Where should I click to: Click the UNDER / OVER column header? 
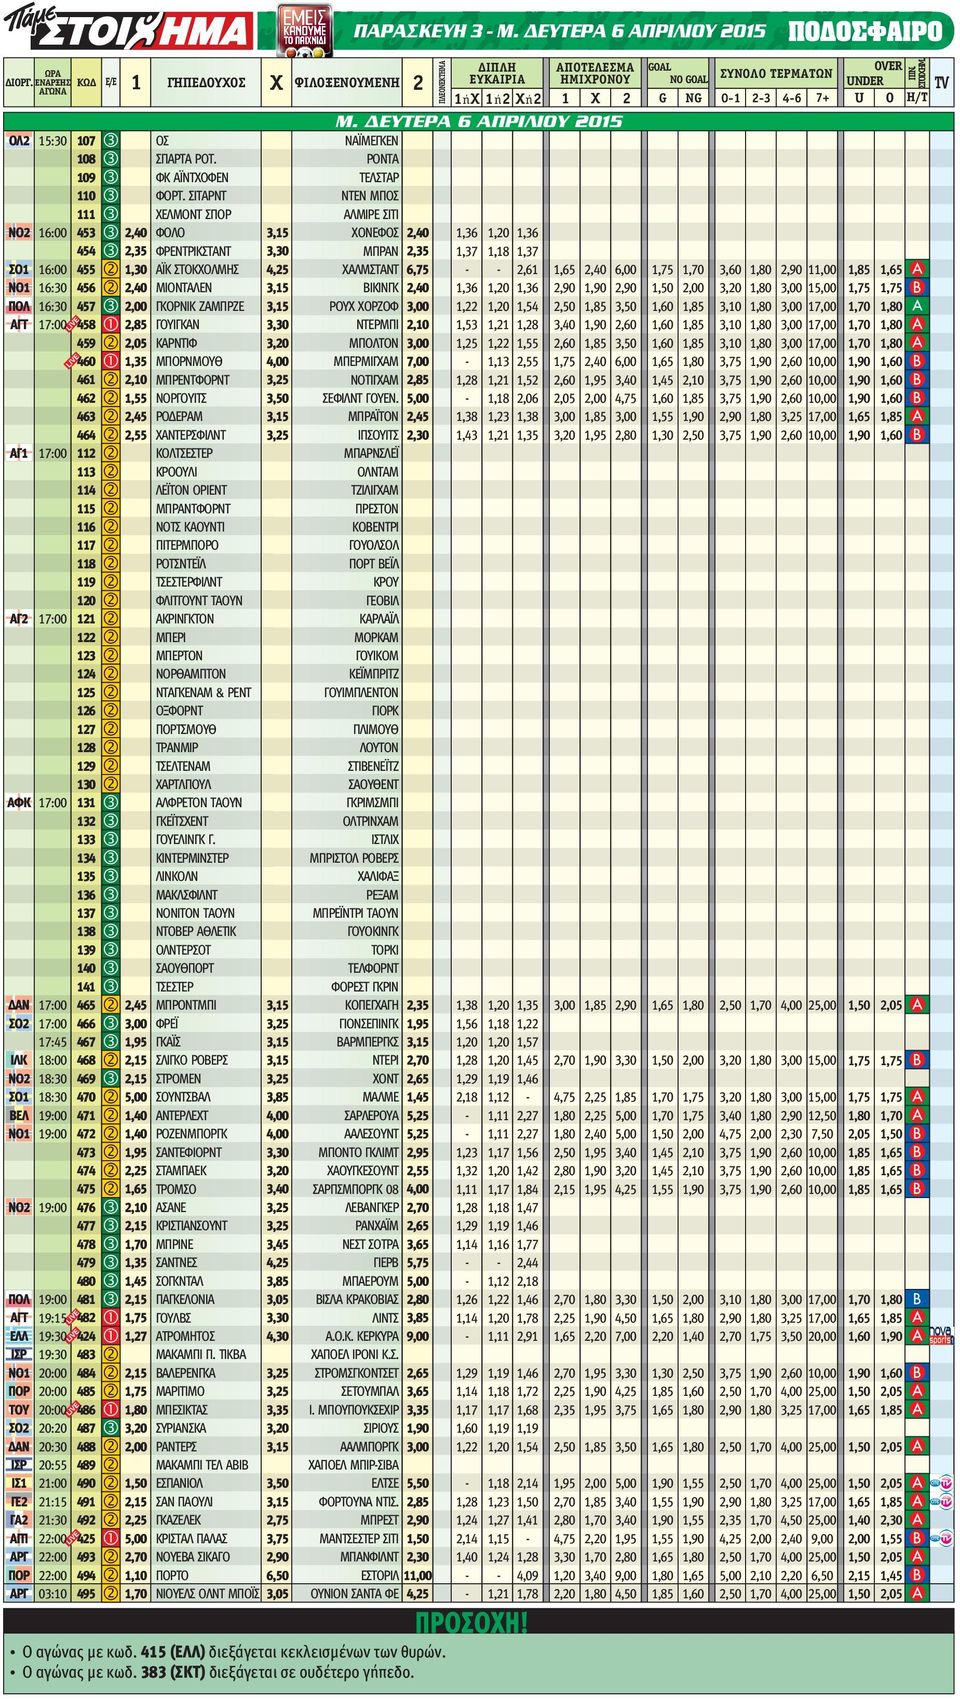(x=874, y=73)
